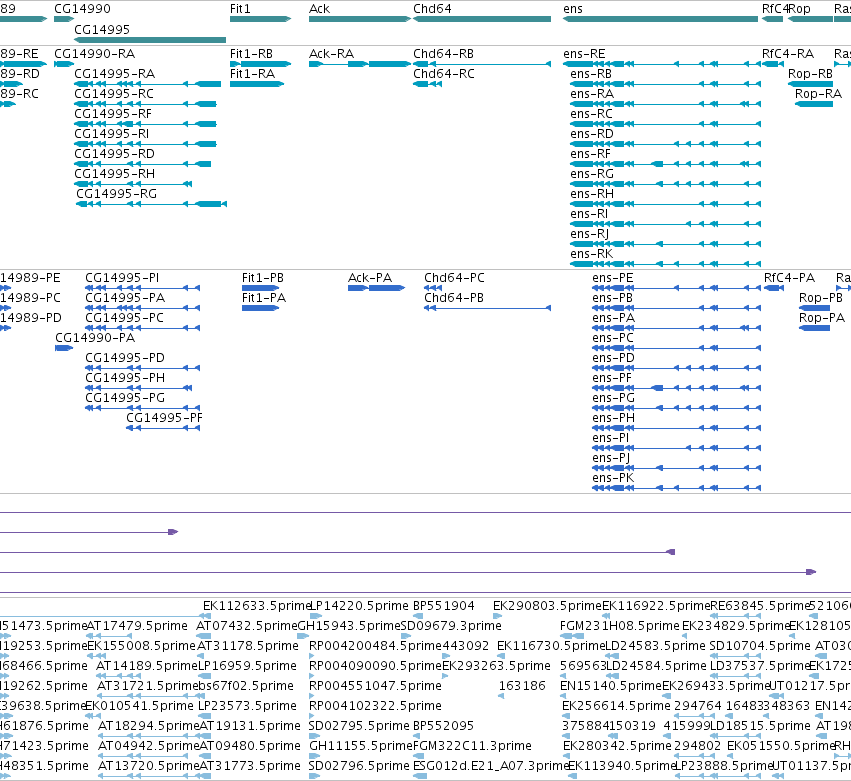This screenshot has height=781, width=851.
Task: Open EST AT13720.5prime
Action: click(149, 766)
